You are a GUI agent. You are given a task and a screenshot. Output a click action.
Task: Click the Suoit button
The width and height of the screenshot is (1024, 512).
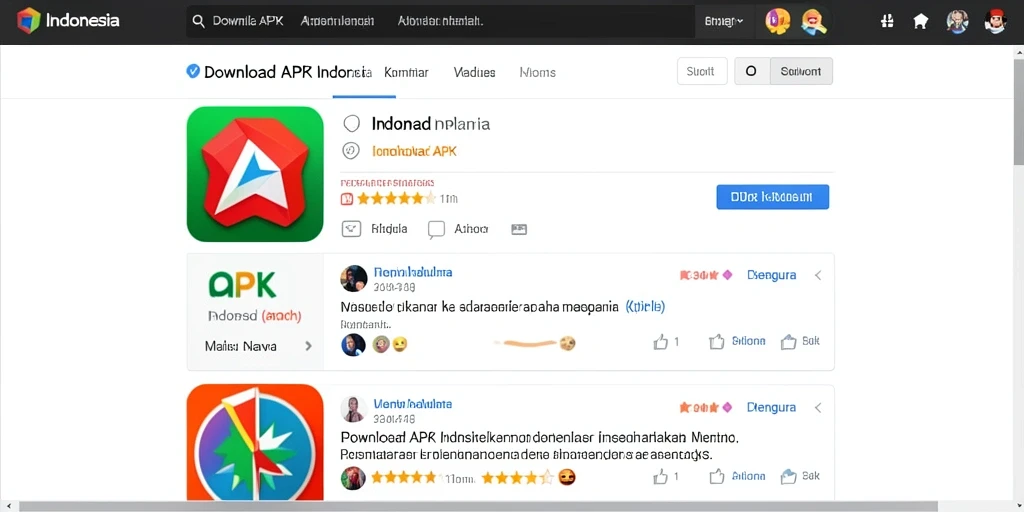(x=702, y=71)
